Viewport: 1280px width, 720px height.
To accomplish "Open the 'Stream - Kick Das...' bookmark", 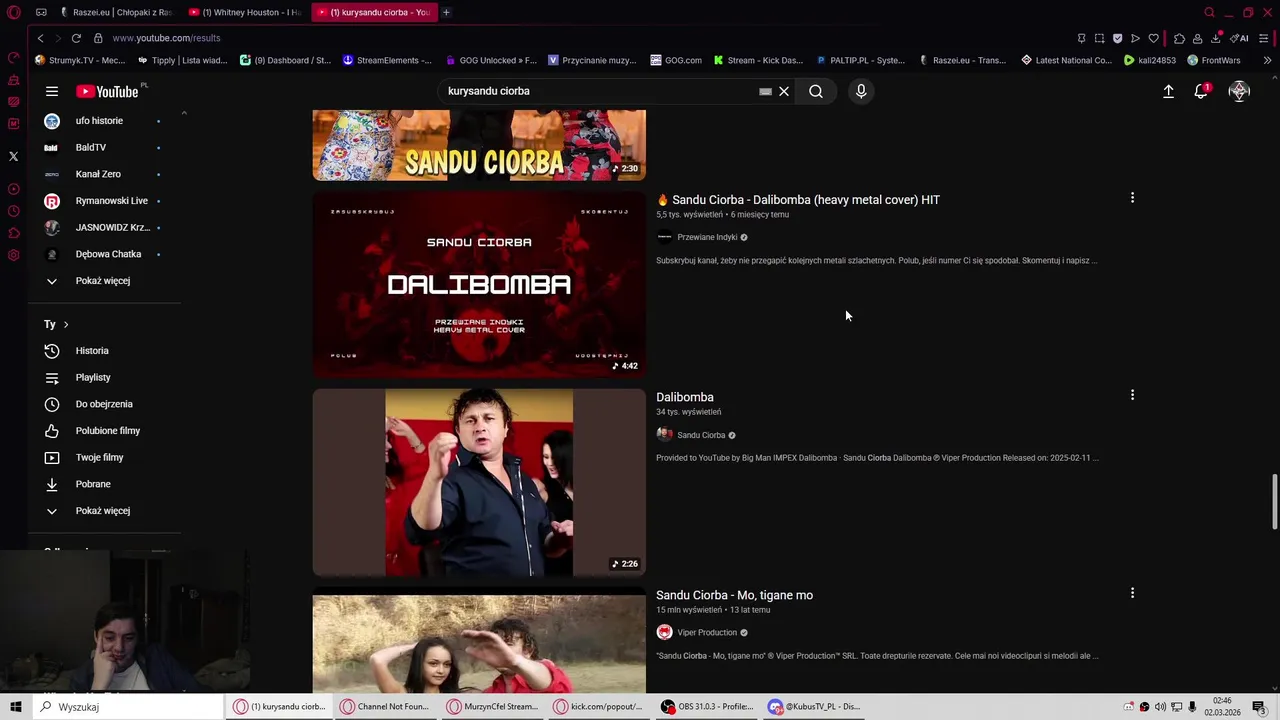I will coord(758,60).
